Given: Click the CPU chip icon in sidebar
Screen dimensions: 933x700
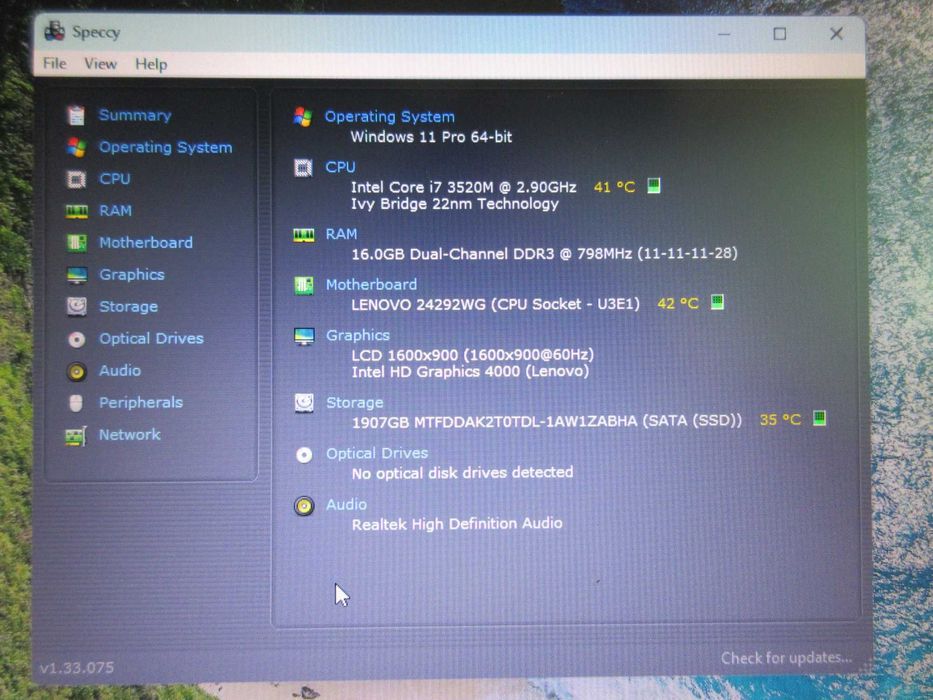Looking at the screenshot, I should click(76, 179).
